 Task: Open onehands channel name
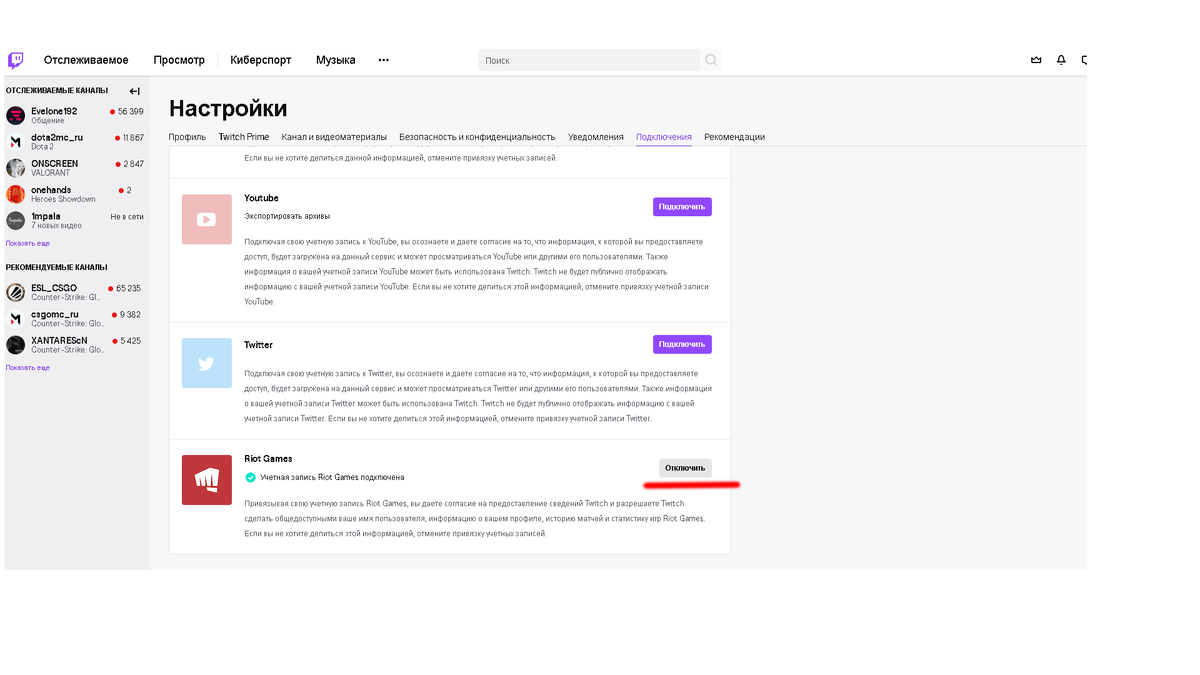[x=51, y=190]
